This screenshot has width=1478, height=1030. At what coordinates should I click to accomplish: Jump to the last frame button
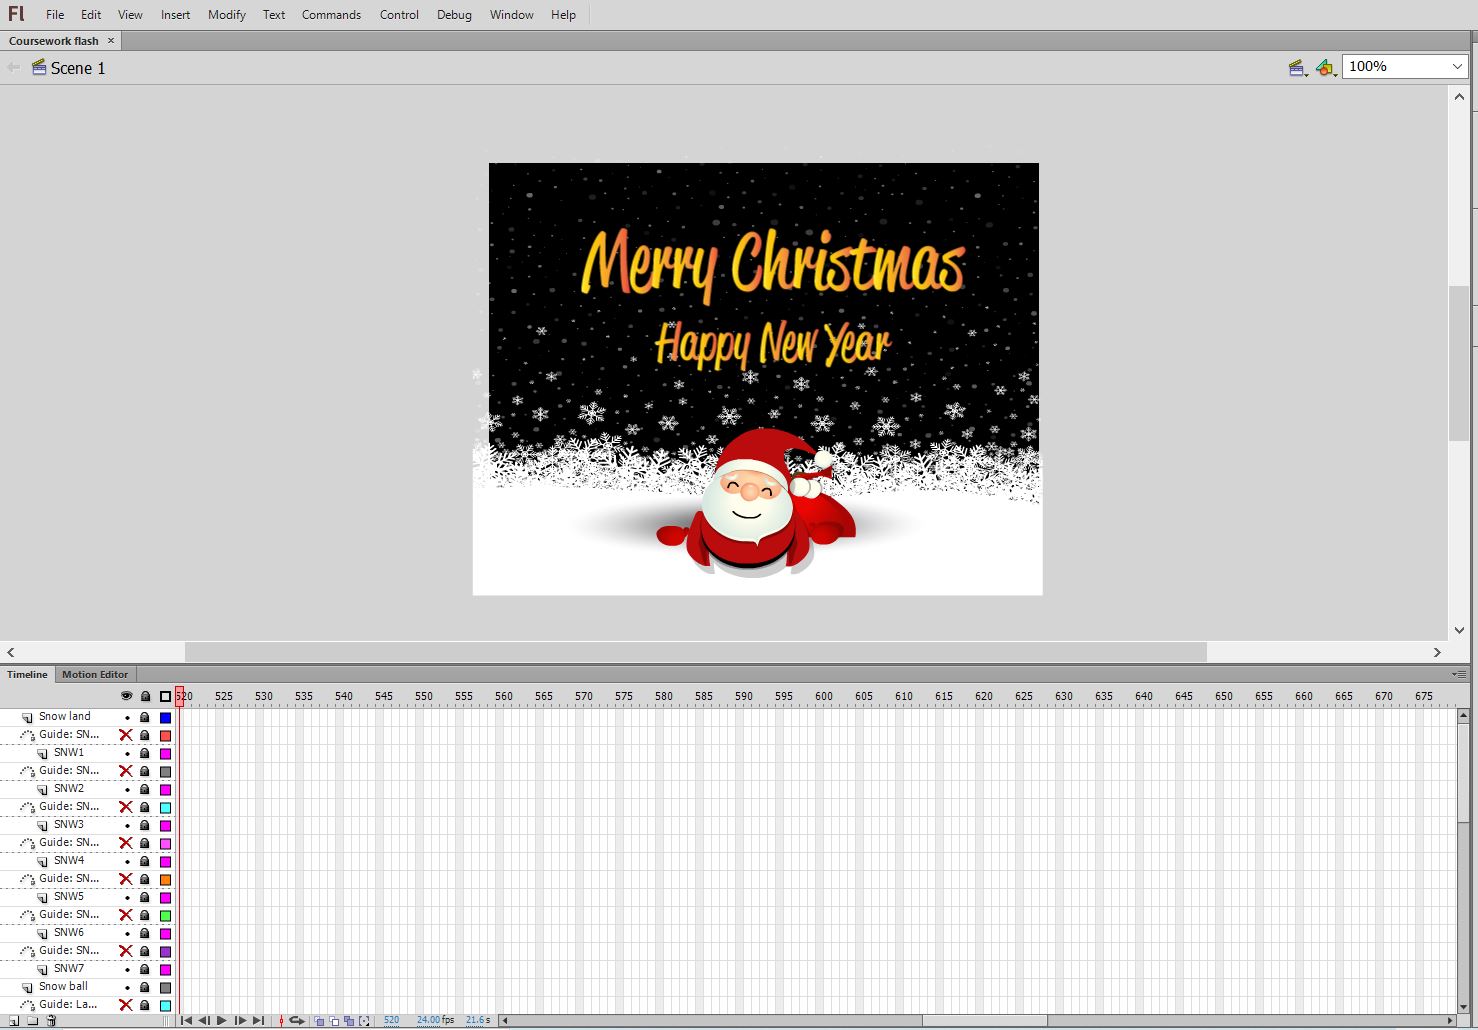257,1020
